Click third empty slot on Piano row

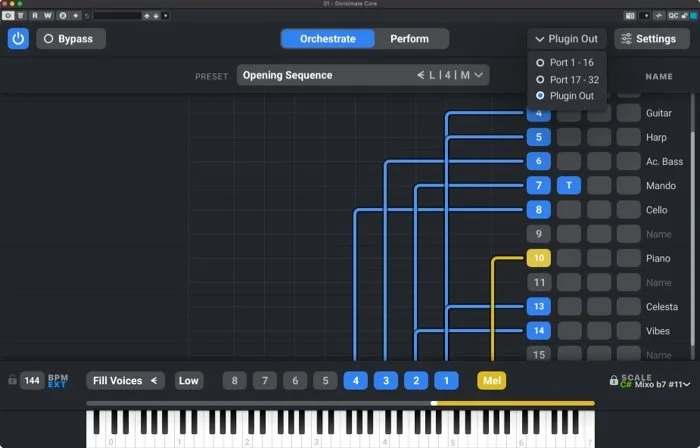coord(629,258)
